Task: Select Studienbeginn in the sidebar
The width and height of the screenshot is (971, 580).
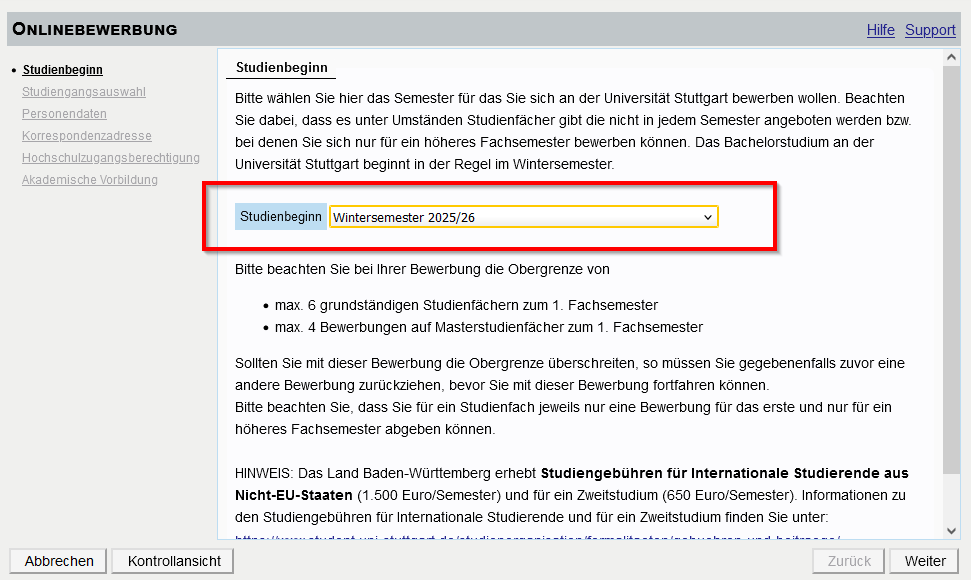Action: point(63,70)
